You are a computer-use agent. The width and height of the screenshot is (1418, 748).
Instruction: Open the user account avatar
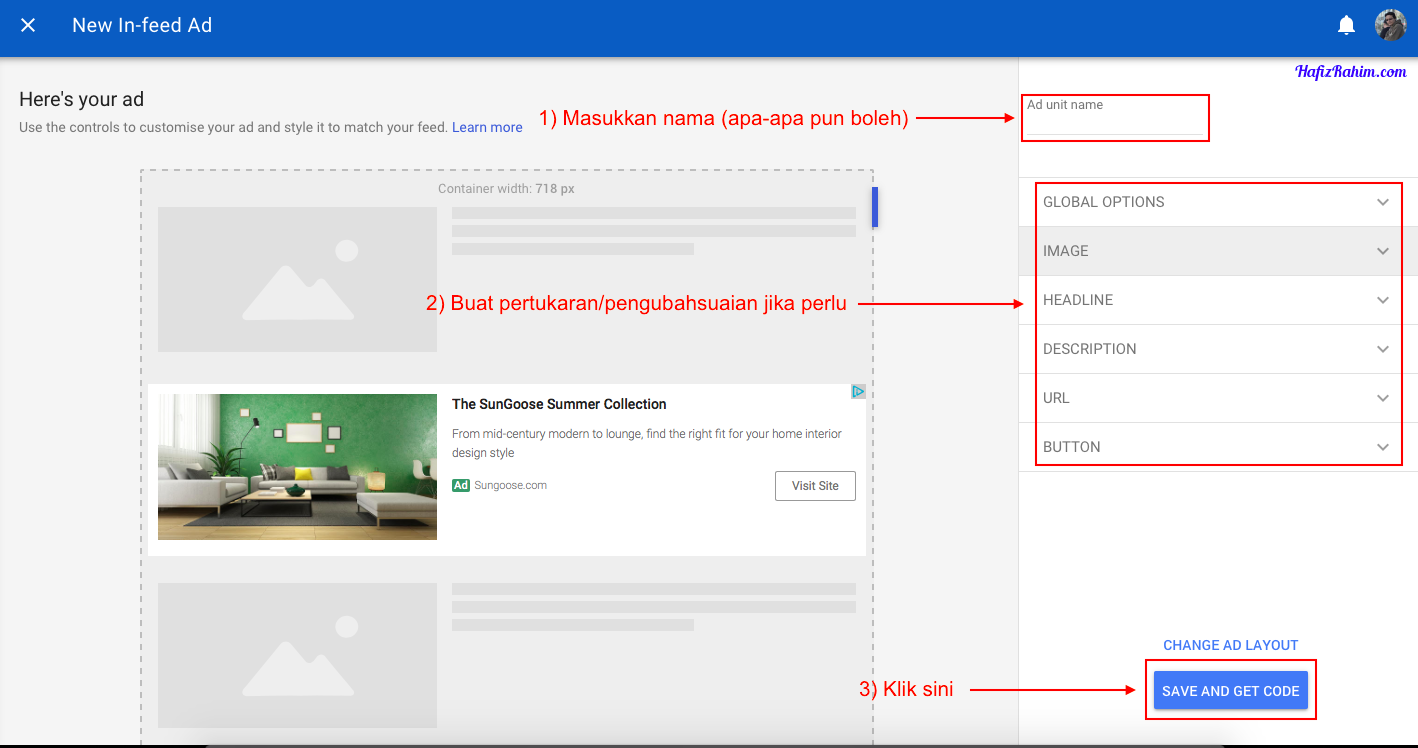tap(1390, 25)
